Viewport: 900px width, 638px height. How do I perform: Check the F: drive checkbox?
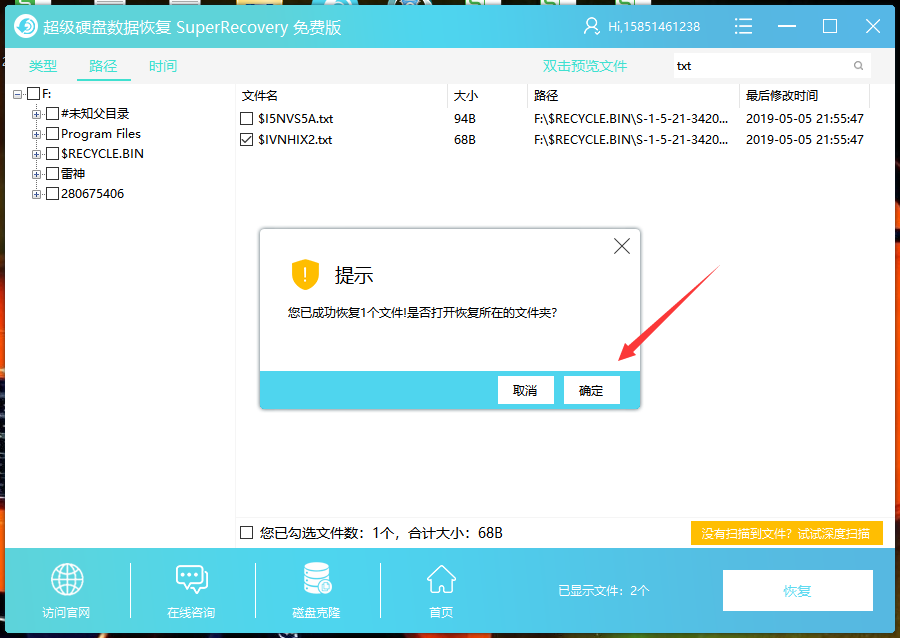33,94
